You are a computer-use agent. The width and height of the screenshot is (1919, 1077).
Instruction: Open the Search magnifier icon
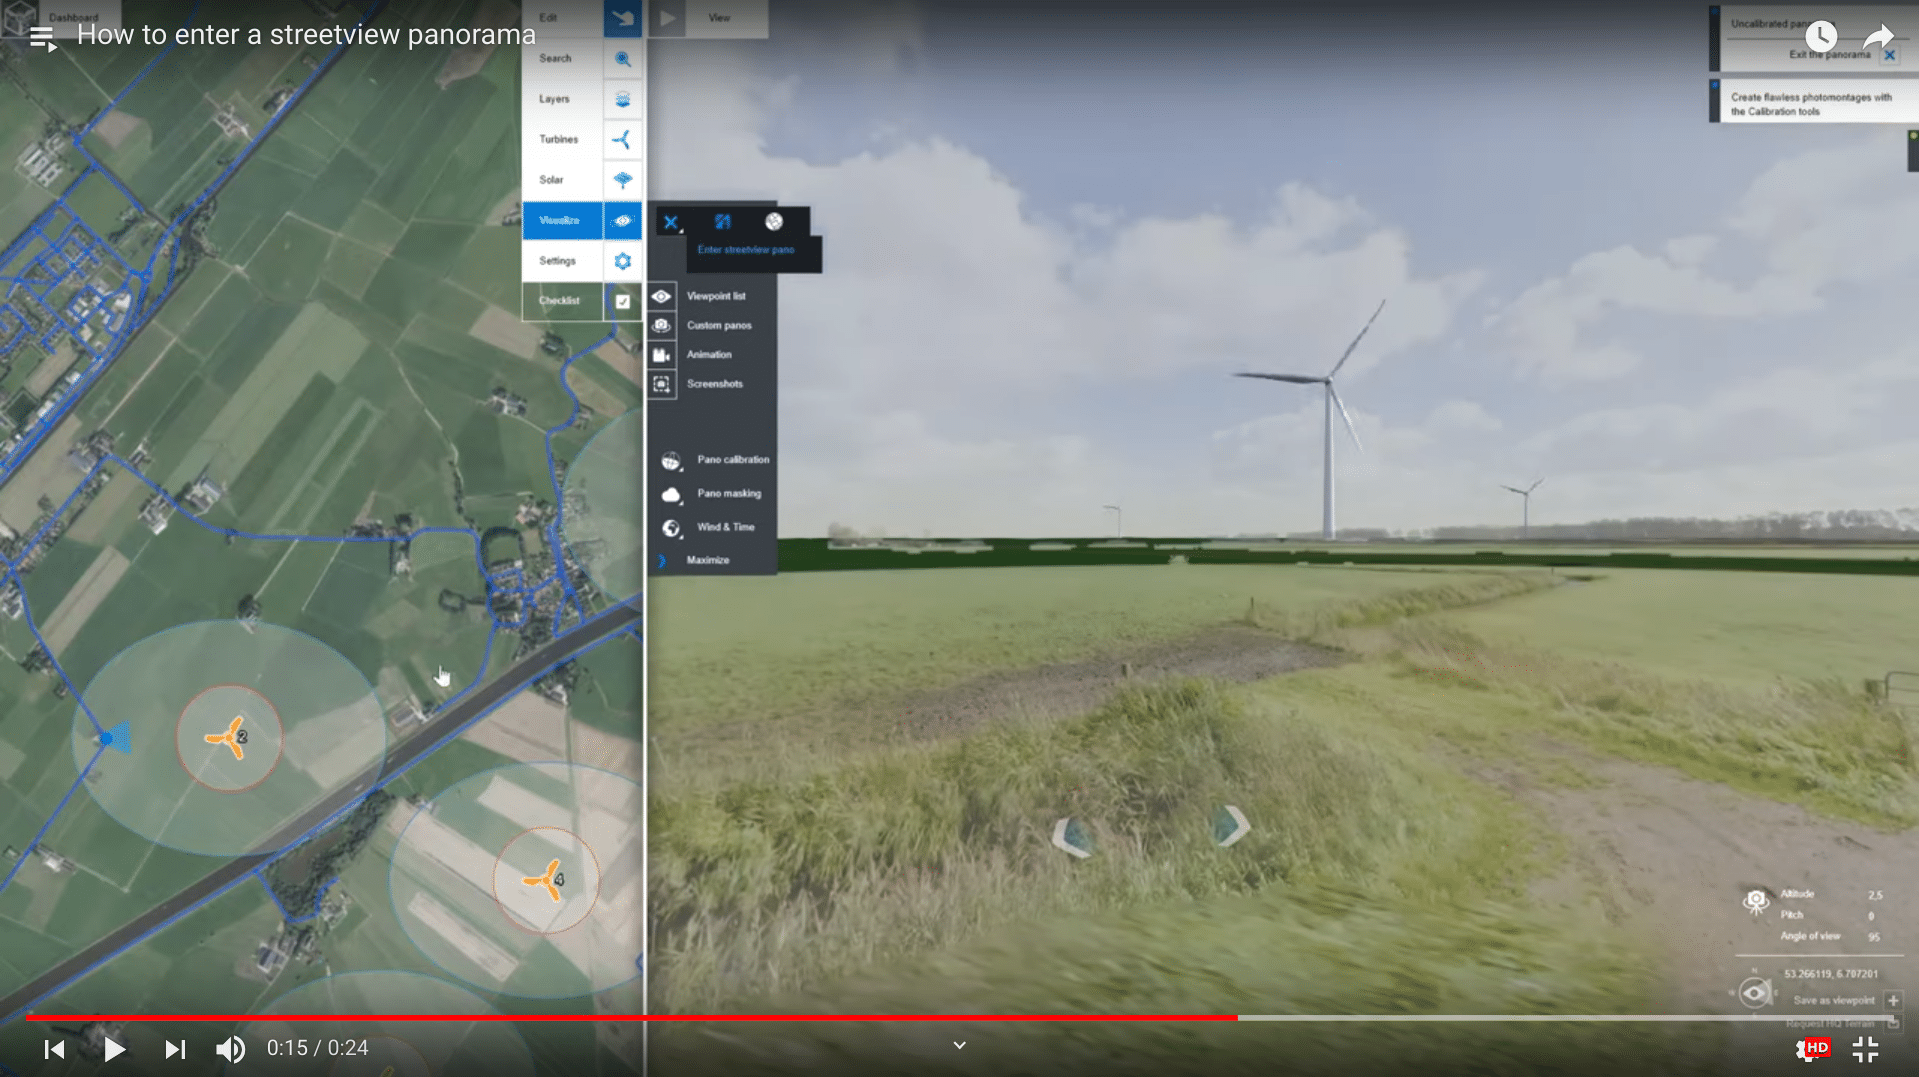622,59
